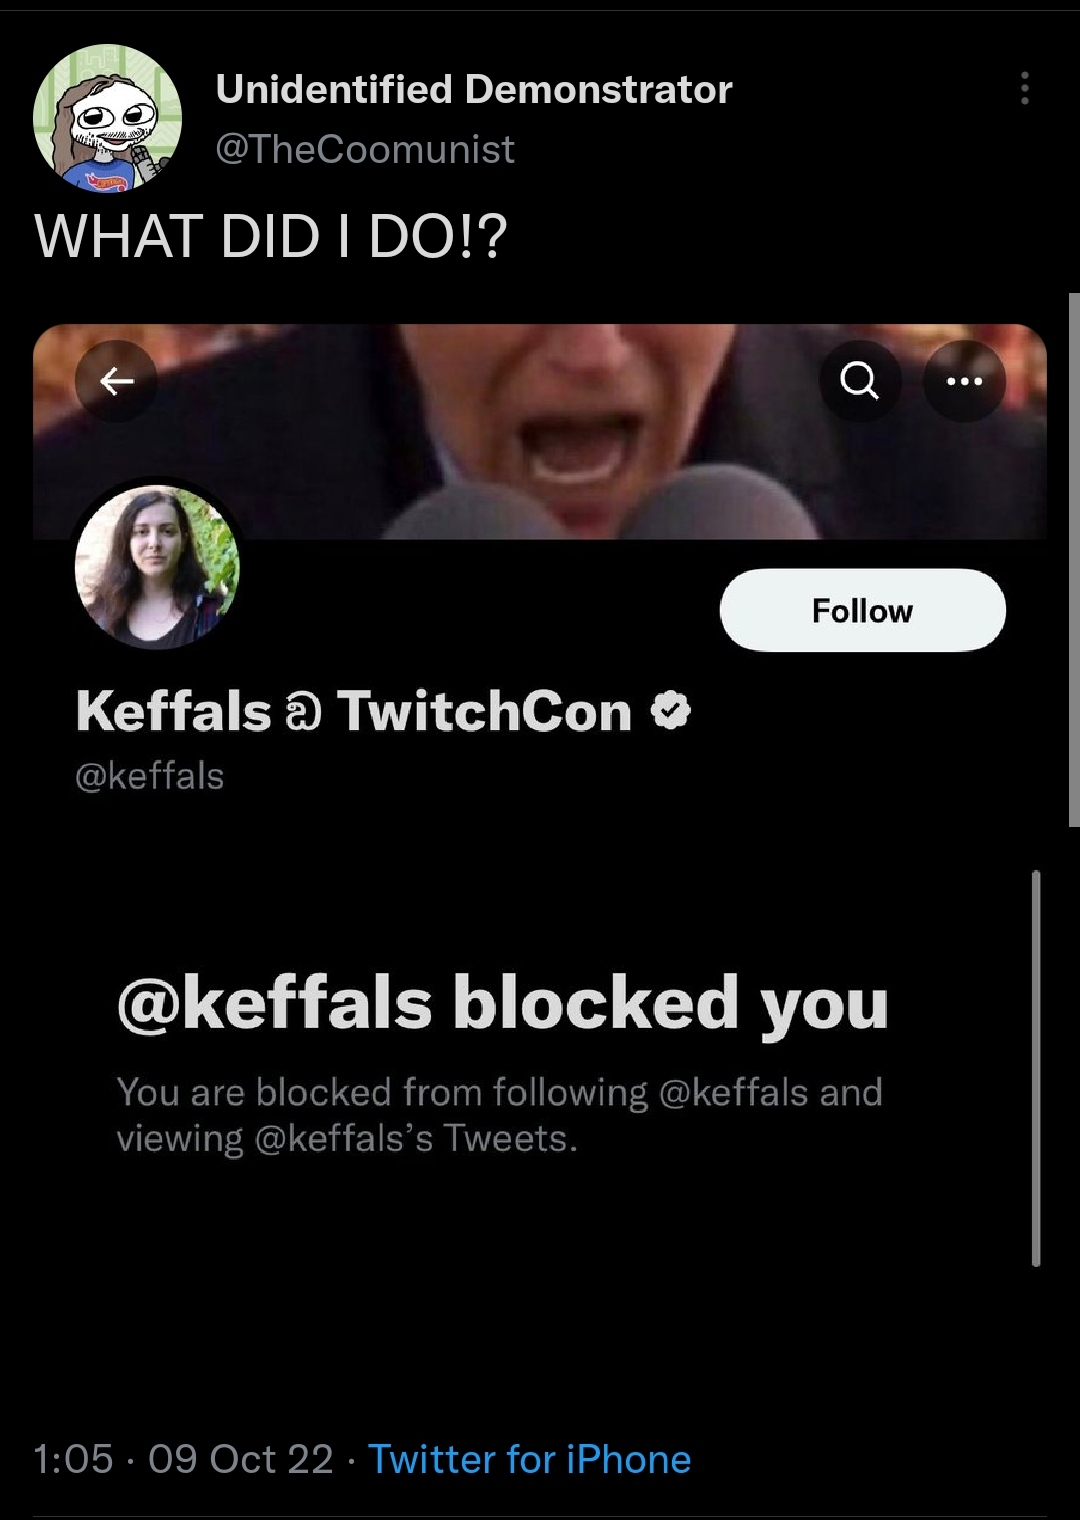Click the Unidentified Demonstrator display name
This screenshot has height=1520, width=1080.
coord(474,89)
